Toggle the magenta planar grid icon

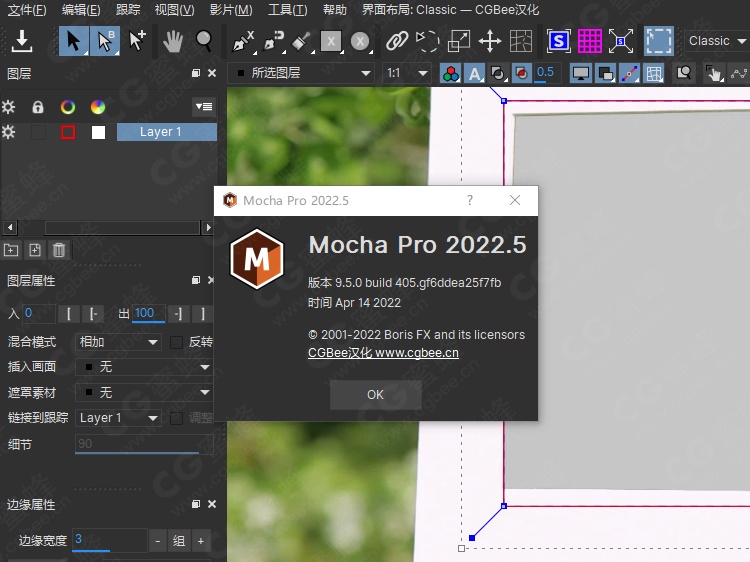[590, 41]
